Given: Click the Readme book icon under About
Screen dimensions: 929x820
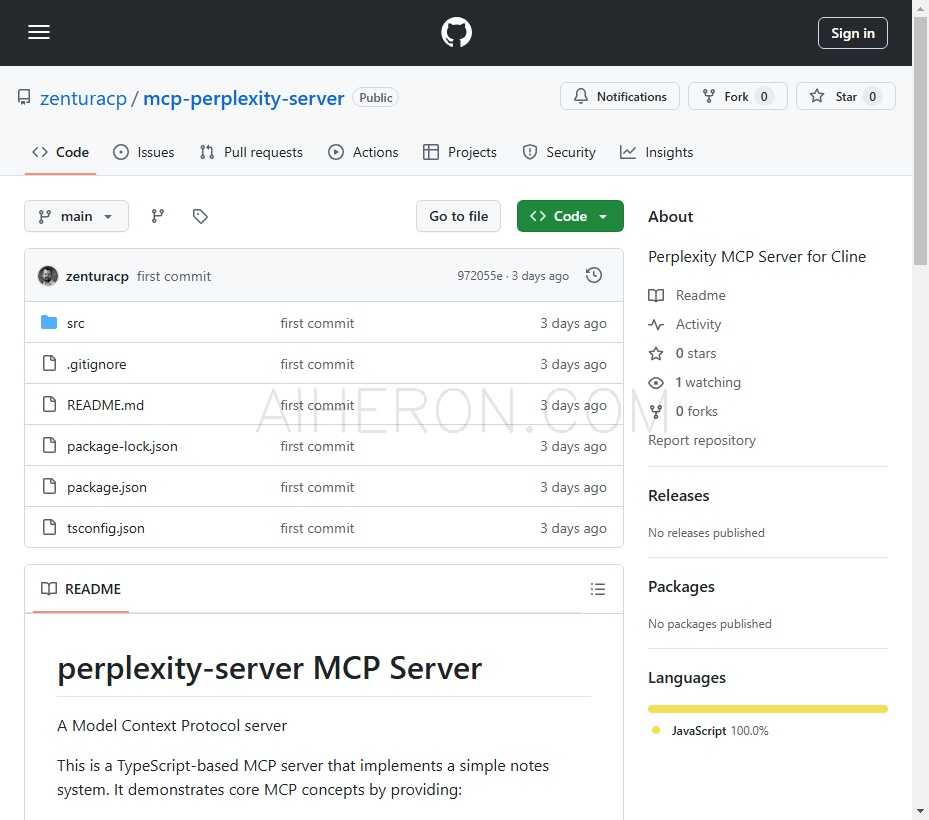Looking at the screenshot, I should pyautogui.click(x=656, y=294).
